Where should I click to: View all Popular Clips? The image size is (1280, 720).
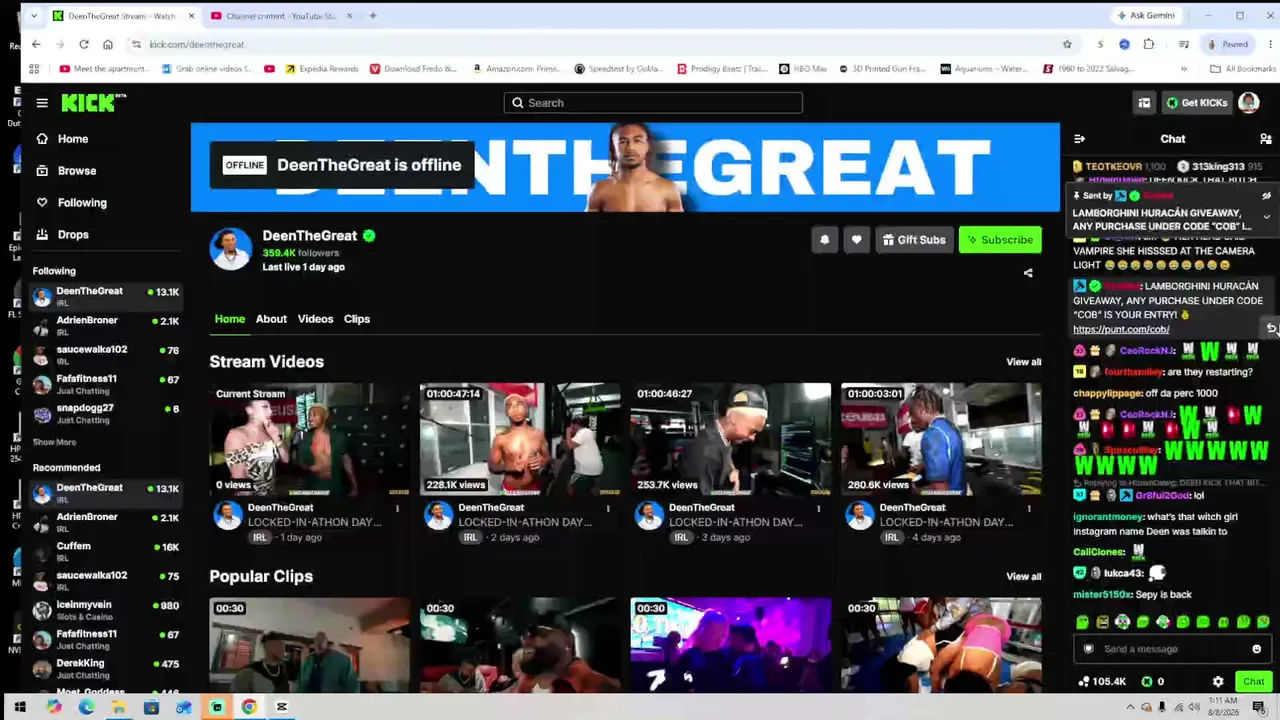[x=1023, y=577]
